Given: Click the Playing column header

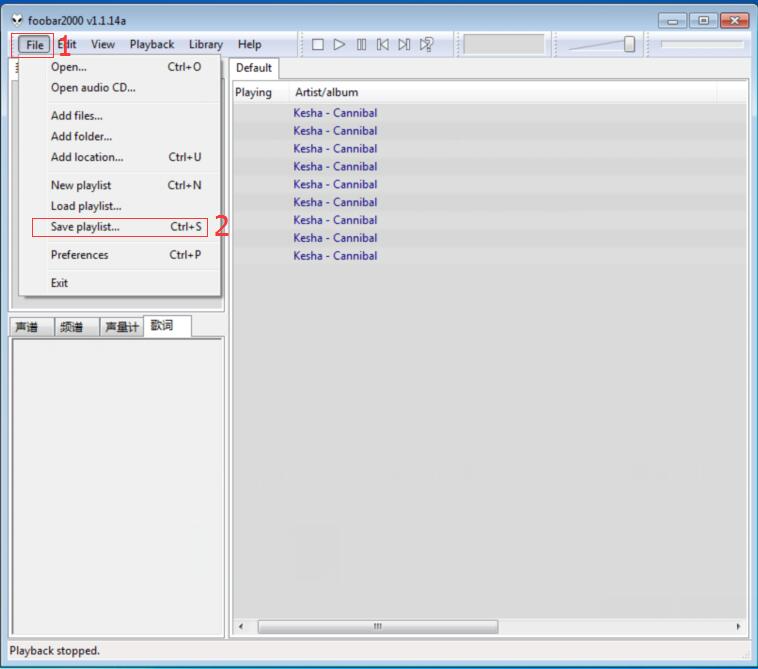Looking at the screenshot, I should click(x=261, y=92).
